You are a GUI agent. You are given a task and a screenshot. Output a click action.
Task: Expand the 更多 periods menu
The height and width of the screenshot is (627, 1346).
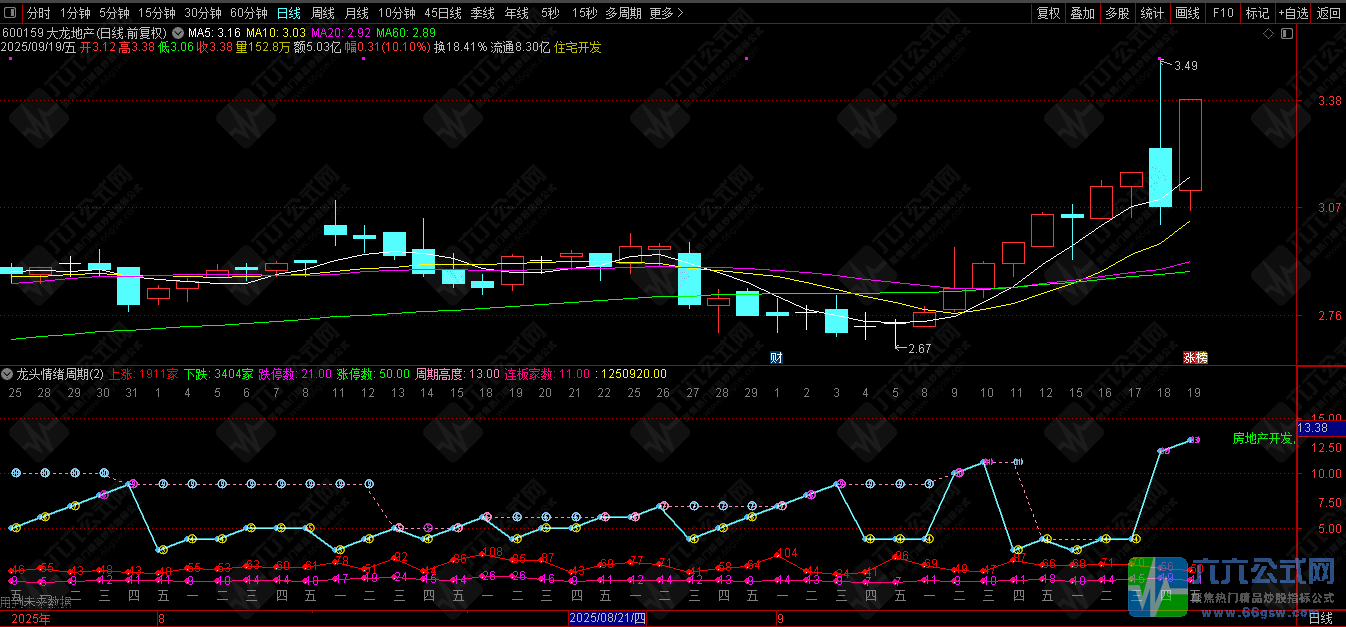(666, 13)
